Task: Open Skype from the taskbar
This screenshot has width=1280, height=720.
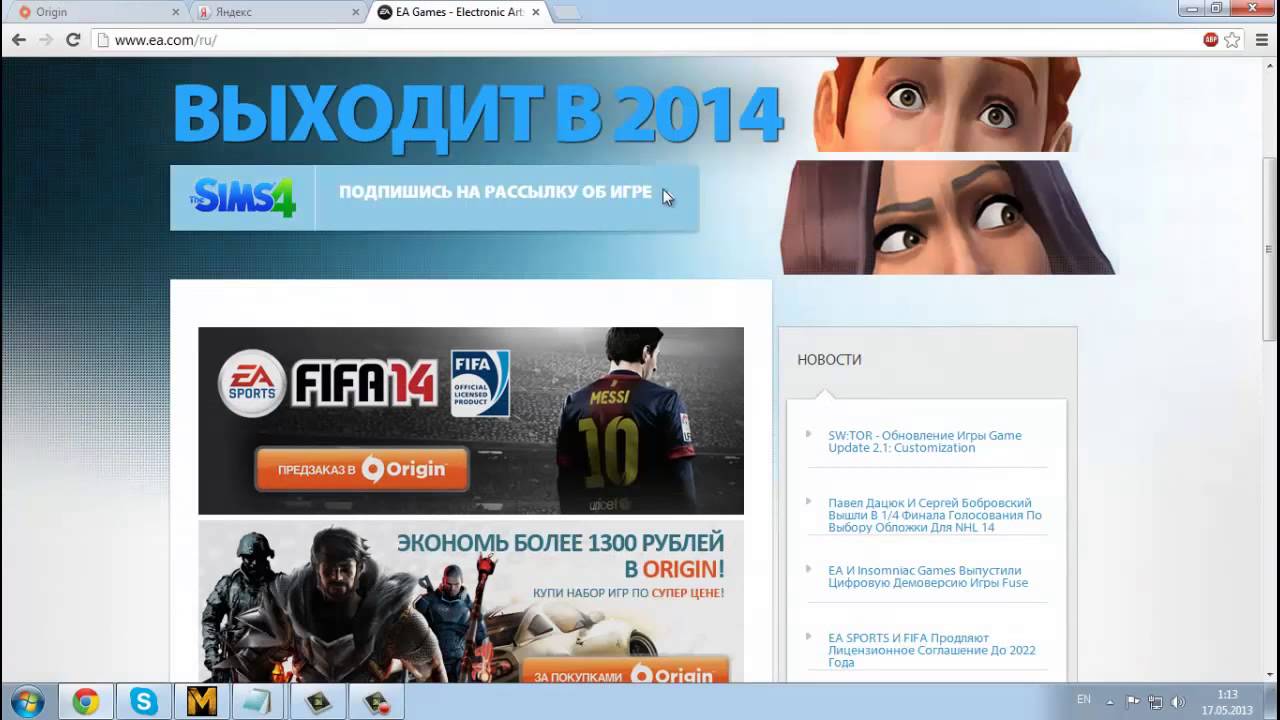Action: [x=144, y=702]
